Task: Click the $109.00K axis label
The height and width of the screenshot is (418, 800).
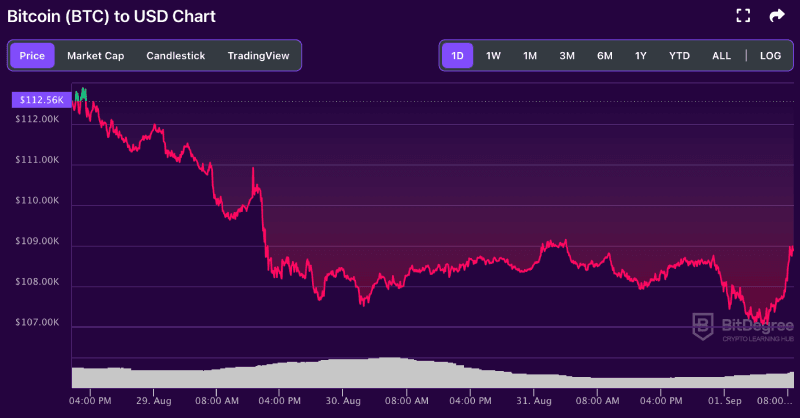Action: (x=37, y=241)
